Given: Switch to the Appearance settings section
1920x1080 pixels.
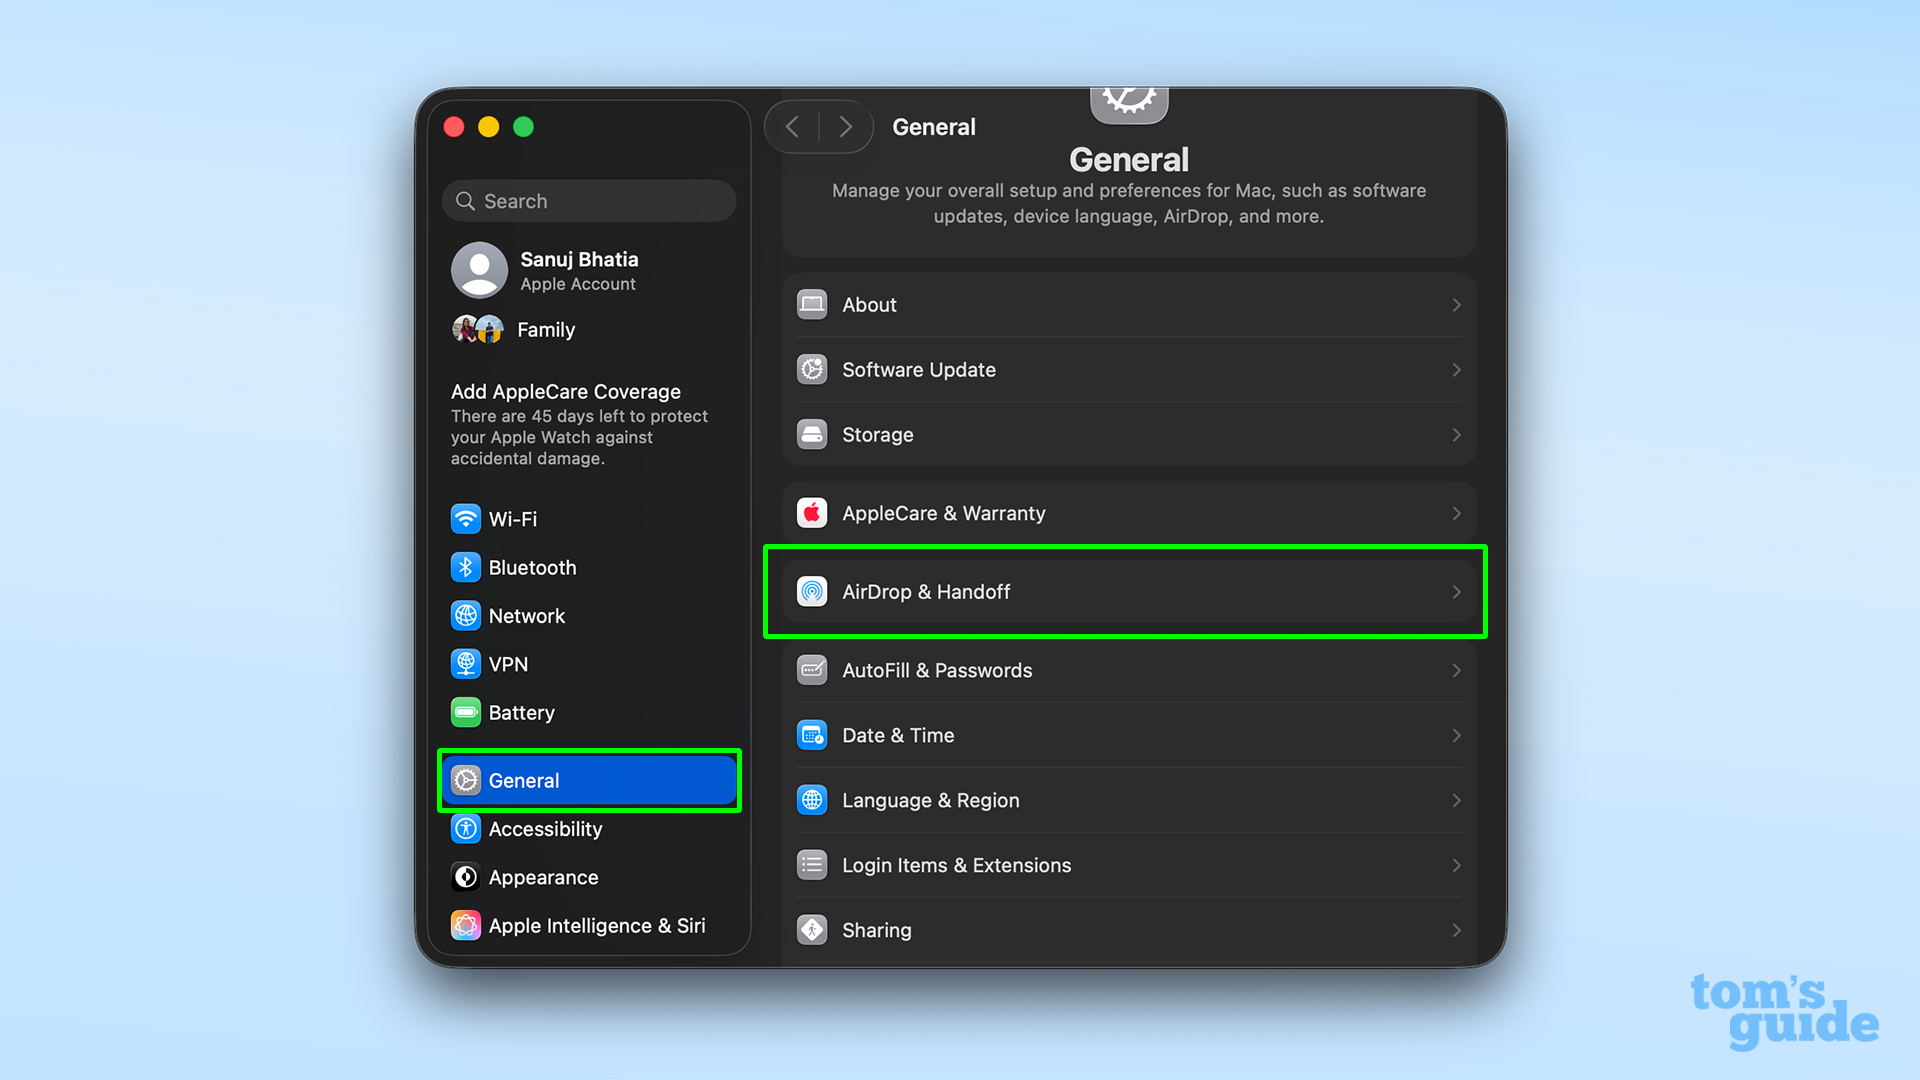Looking at the screenshot, I should coord(543,877).
